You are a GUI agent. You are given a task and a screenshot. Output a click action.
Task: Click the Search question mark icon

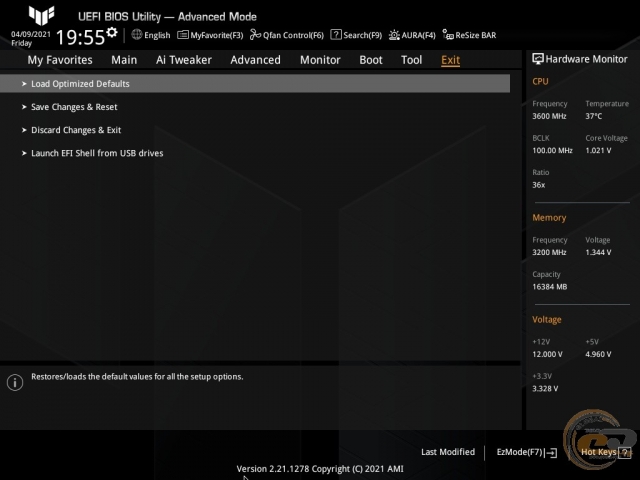336,35
